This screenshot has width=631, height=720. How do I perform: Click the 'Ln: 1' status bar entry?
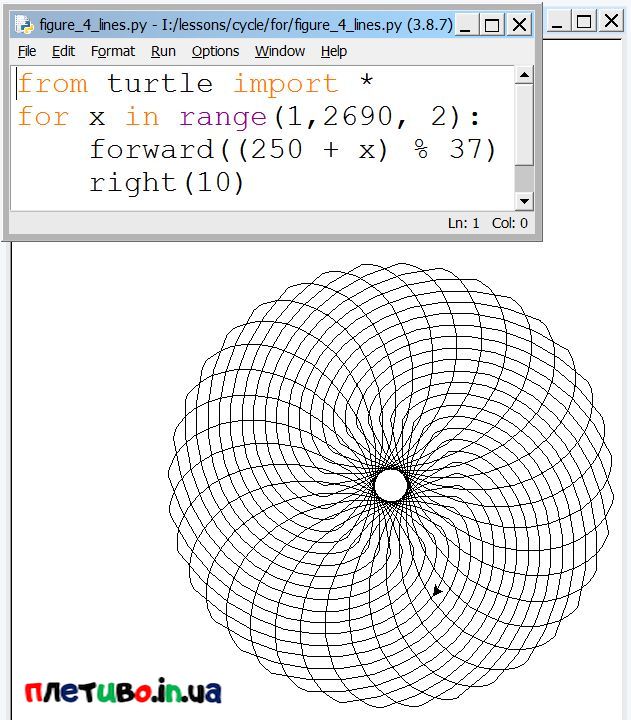point(463,223)
